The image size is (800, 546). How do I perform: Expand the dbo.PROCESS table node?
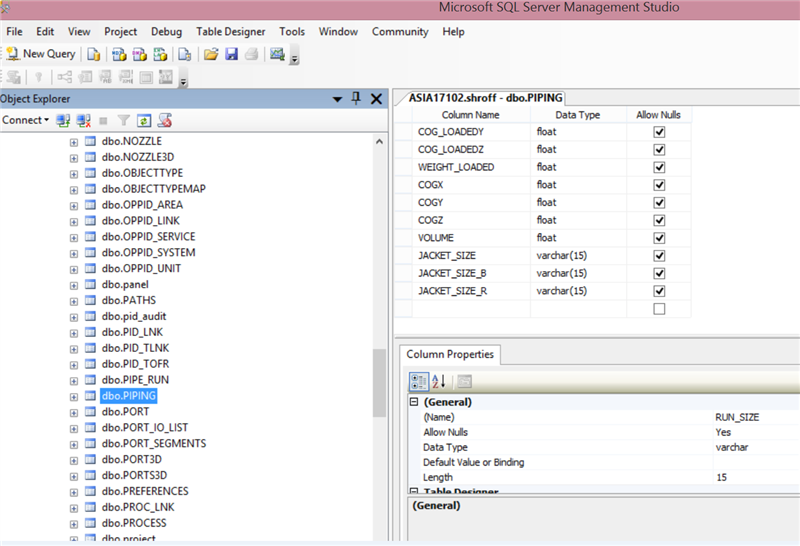tap(74, 524)
